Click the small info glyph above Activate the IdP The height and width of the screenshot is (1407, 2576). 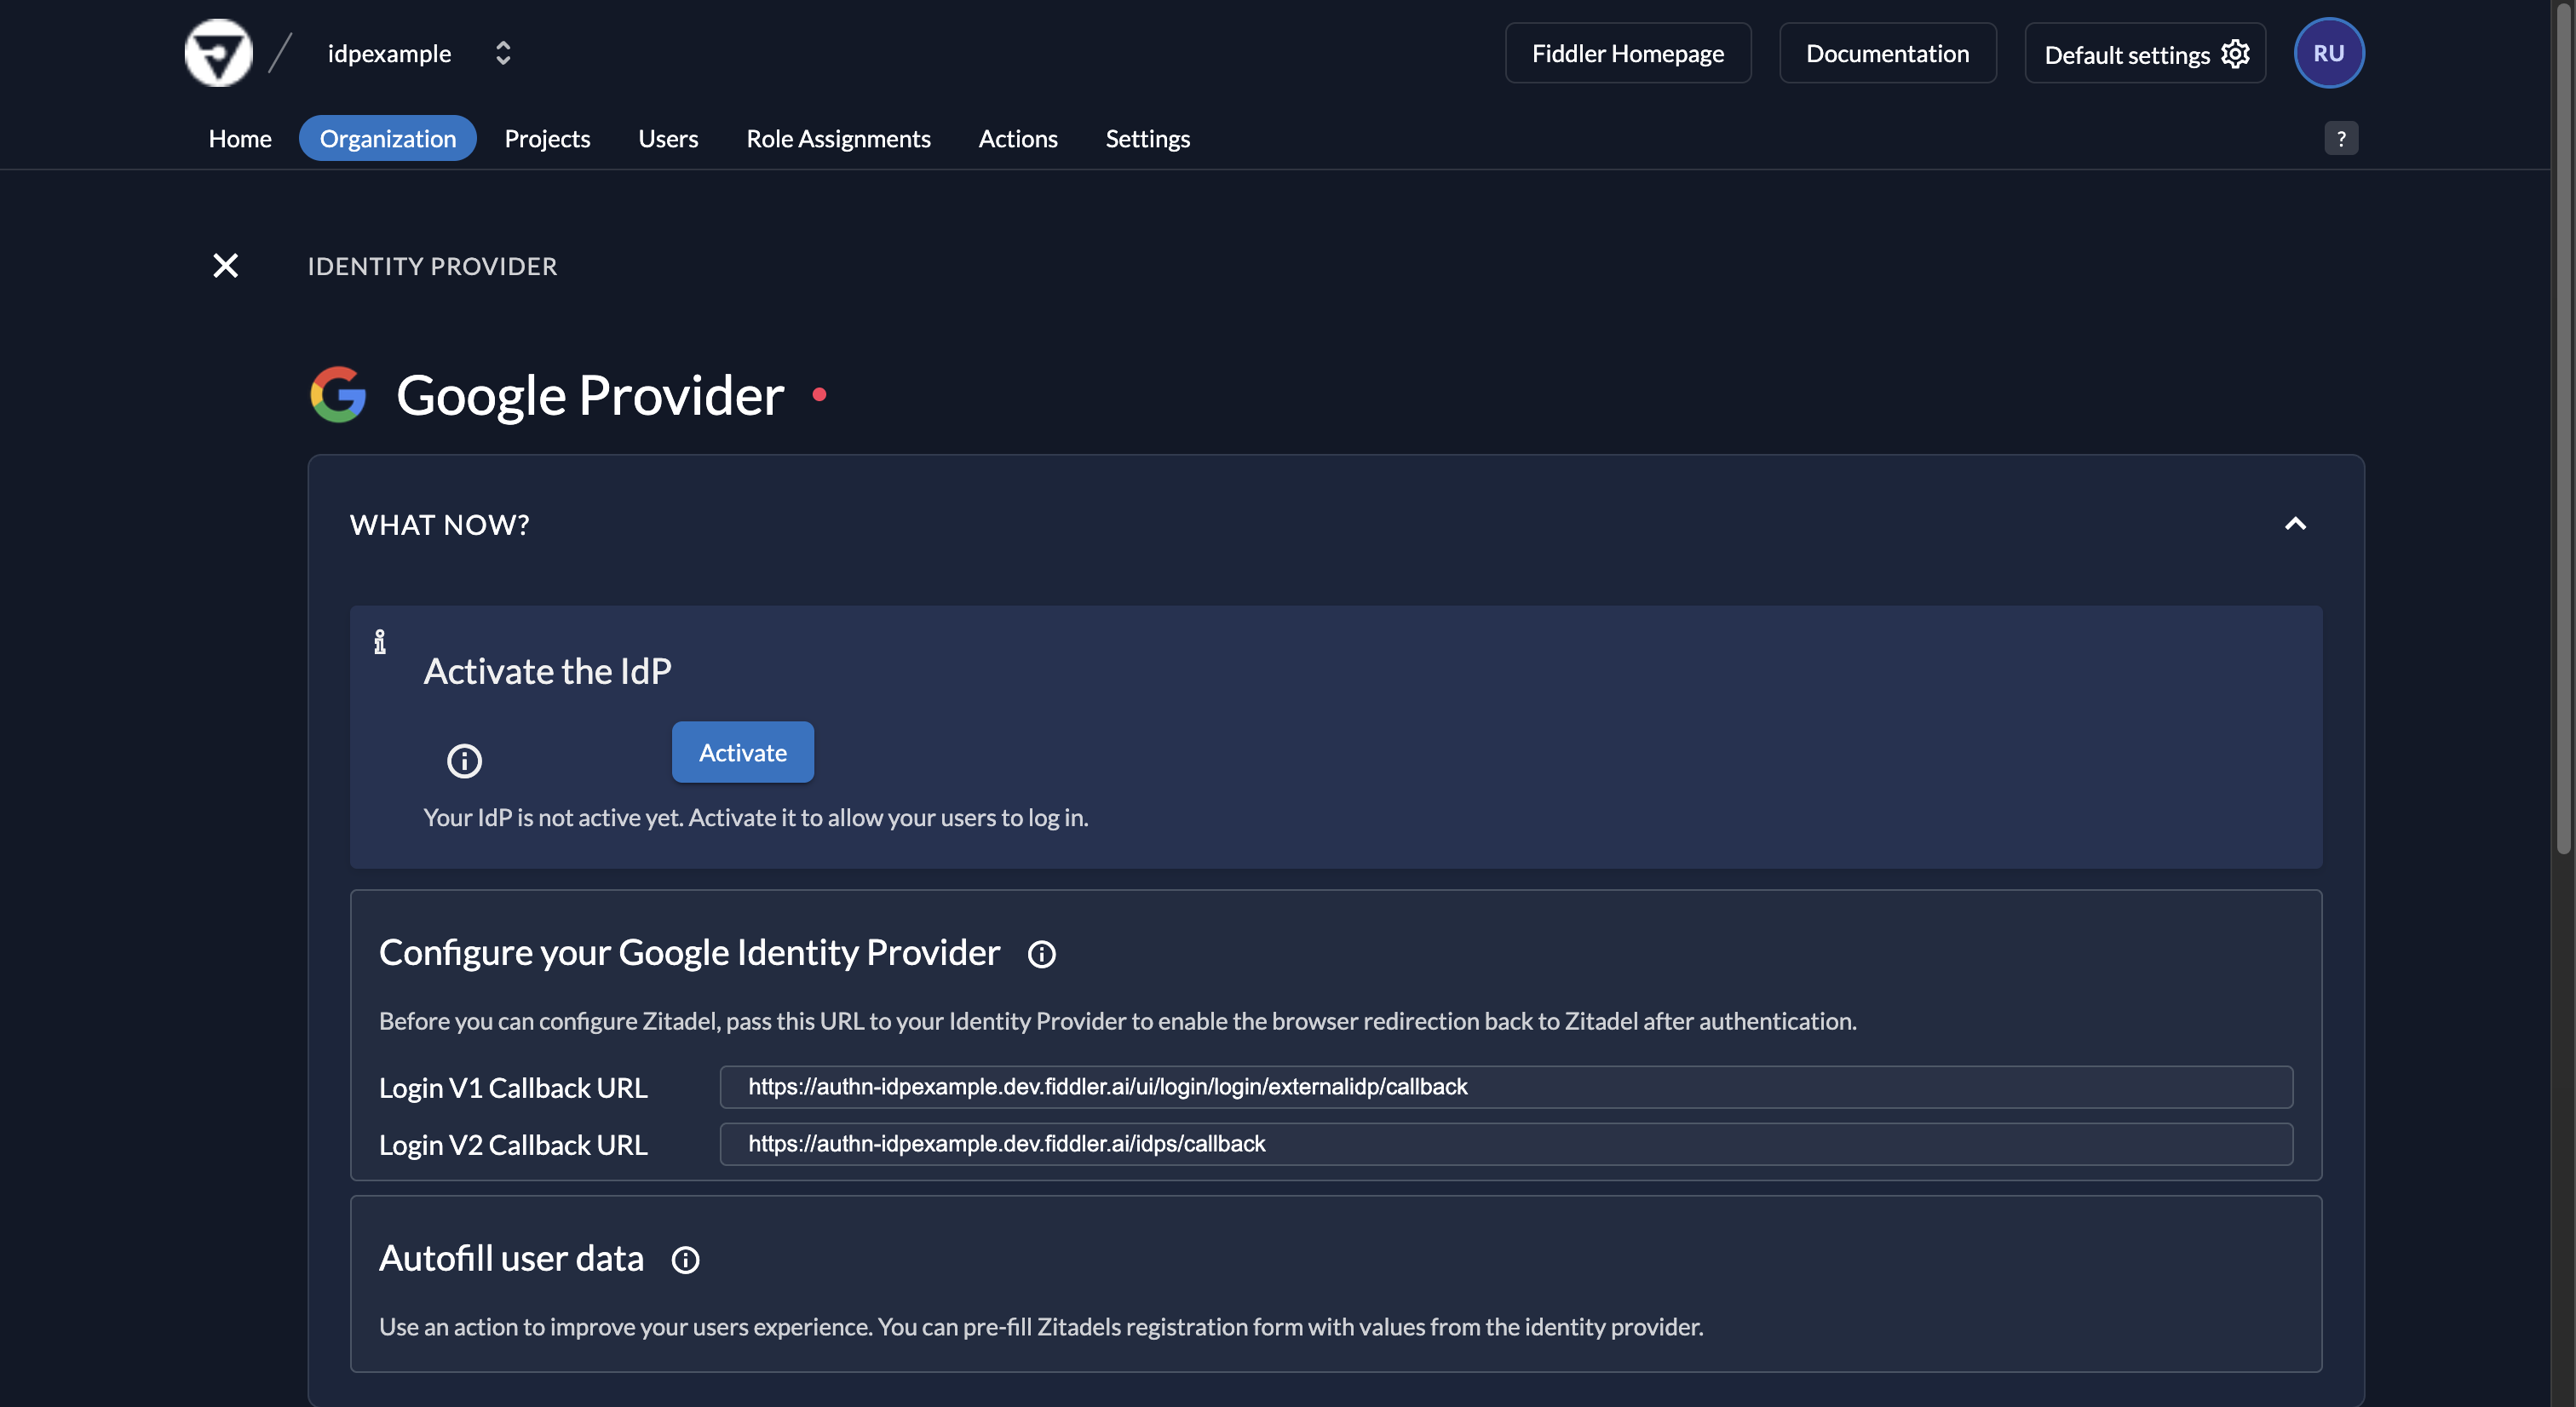coord(380,641)
